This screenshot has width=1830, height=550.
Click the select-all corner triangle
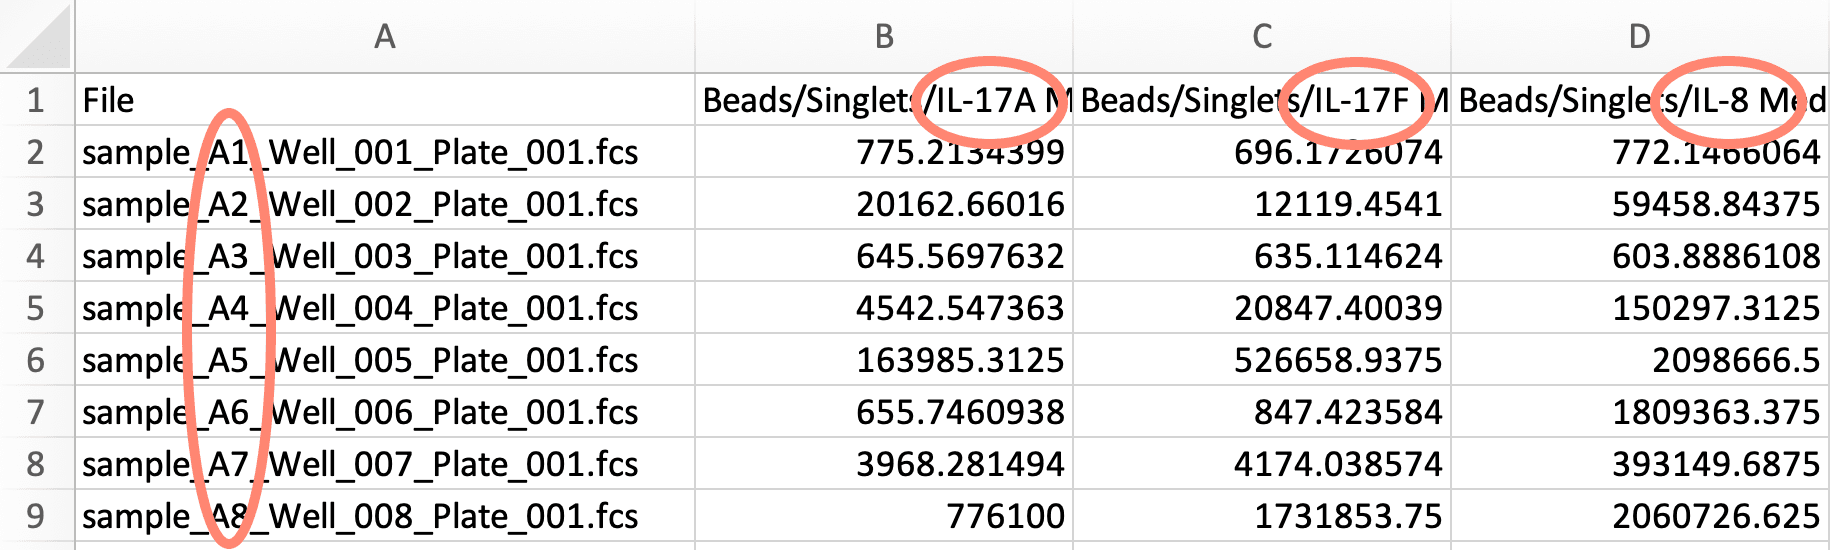(x=37, y=35)
